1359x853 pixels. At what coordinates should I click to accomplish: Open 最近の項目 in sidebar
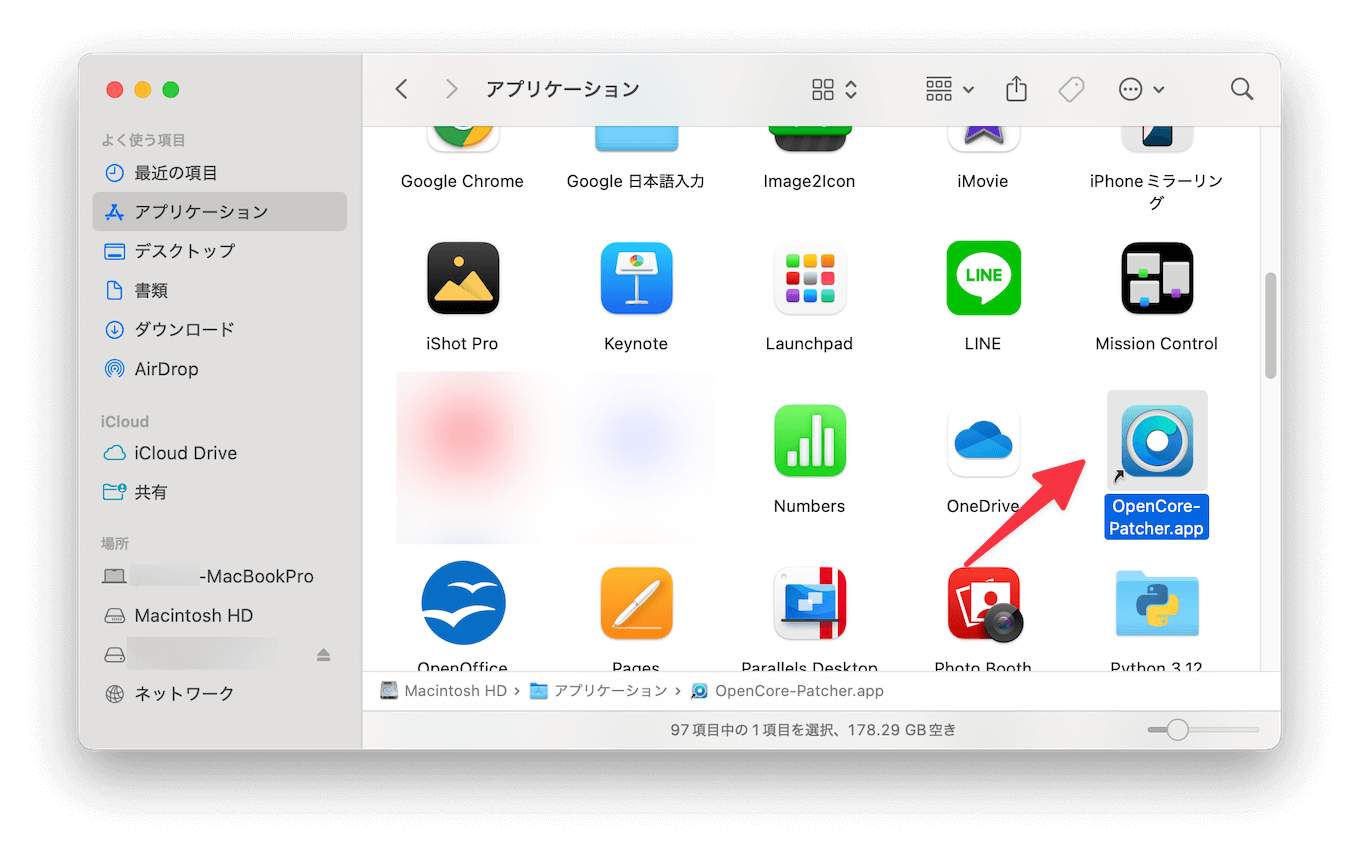point(219,173)
